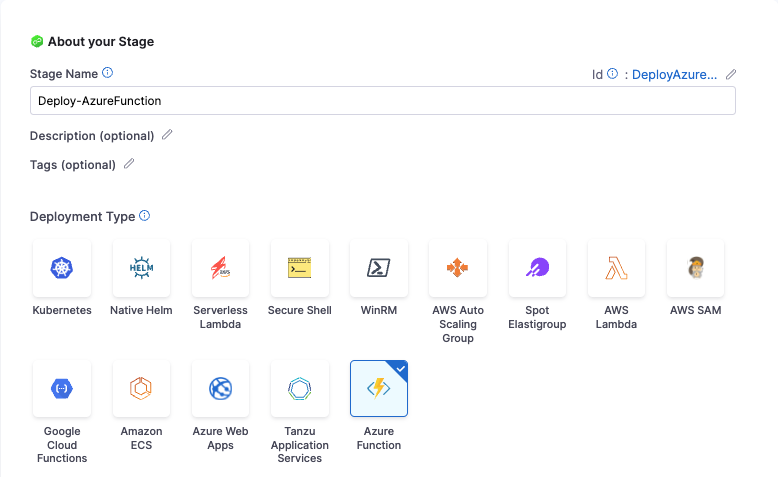This screenshot has width=778, height=477.
Task: Open Deployment Type info tooltip icon
Action: tap(145, 216)
